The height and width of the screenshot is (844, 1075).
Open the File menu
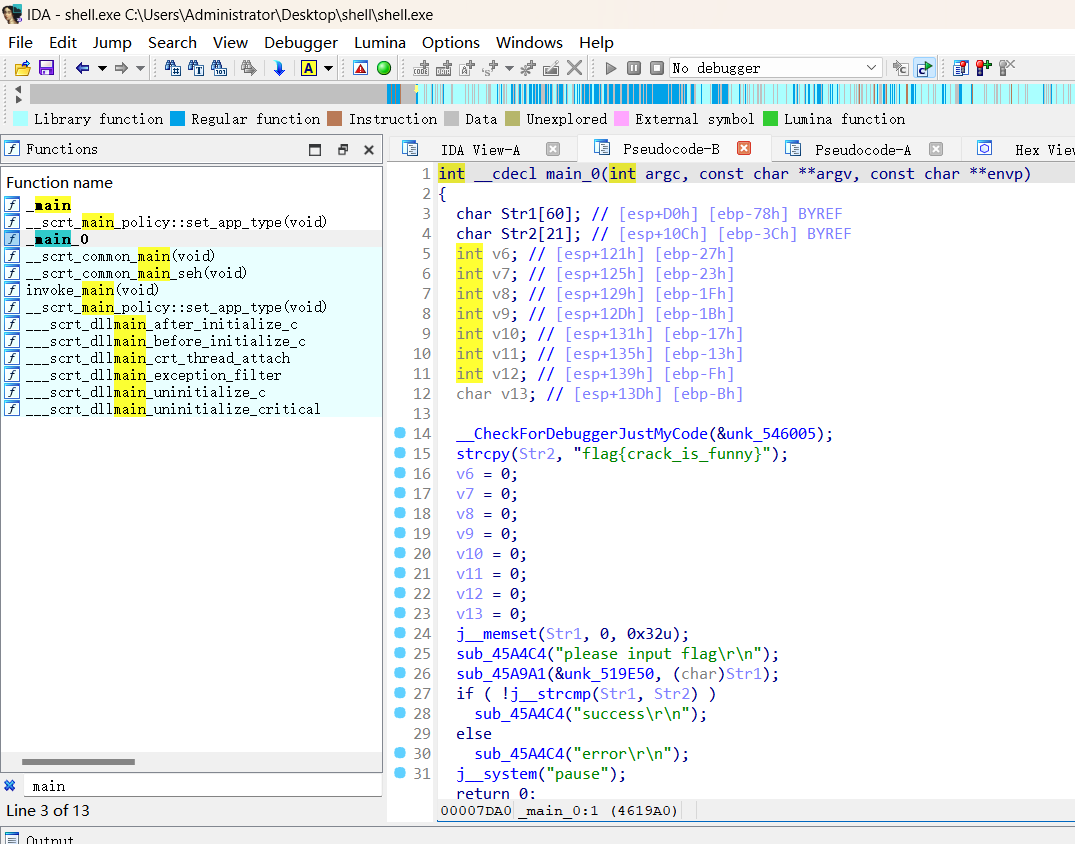[21, 43]
